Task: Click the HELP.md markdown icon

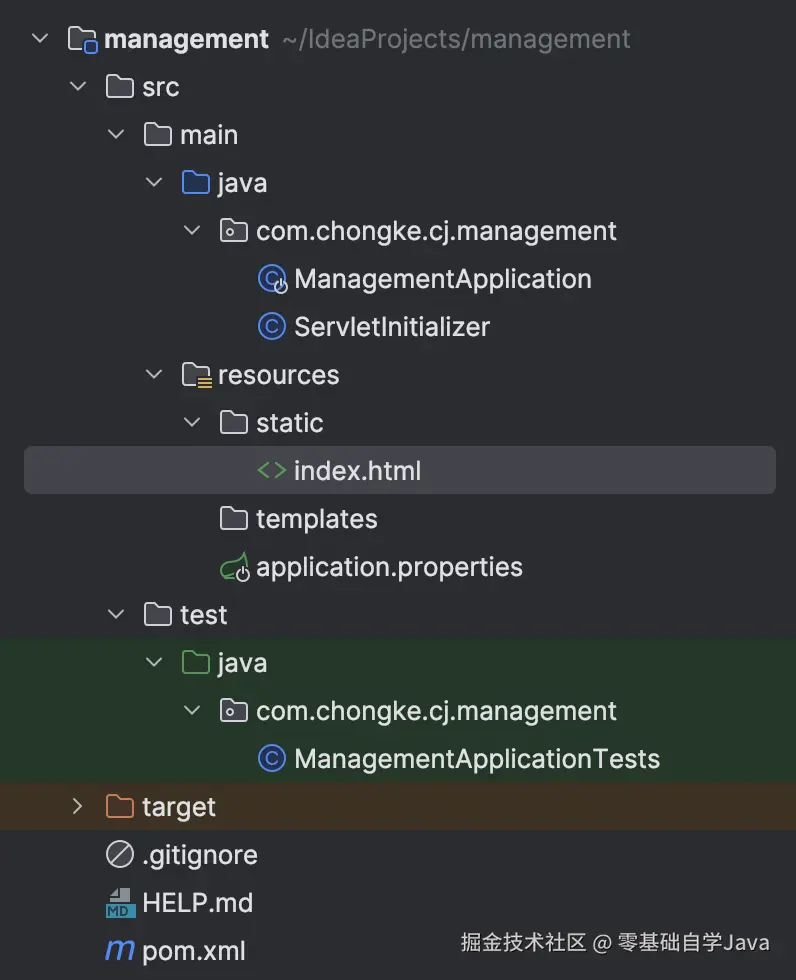Action: pyautogui.click(x=120, y=903)
